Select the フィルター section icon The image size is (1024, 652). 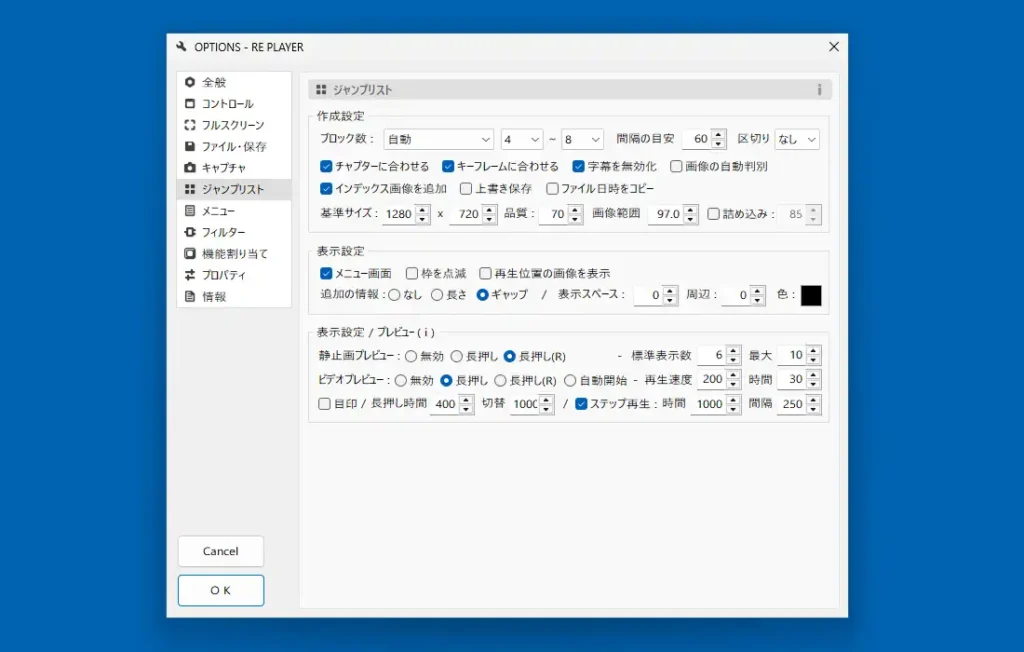point(189,230)
